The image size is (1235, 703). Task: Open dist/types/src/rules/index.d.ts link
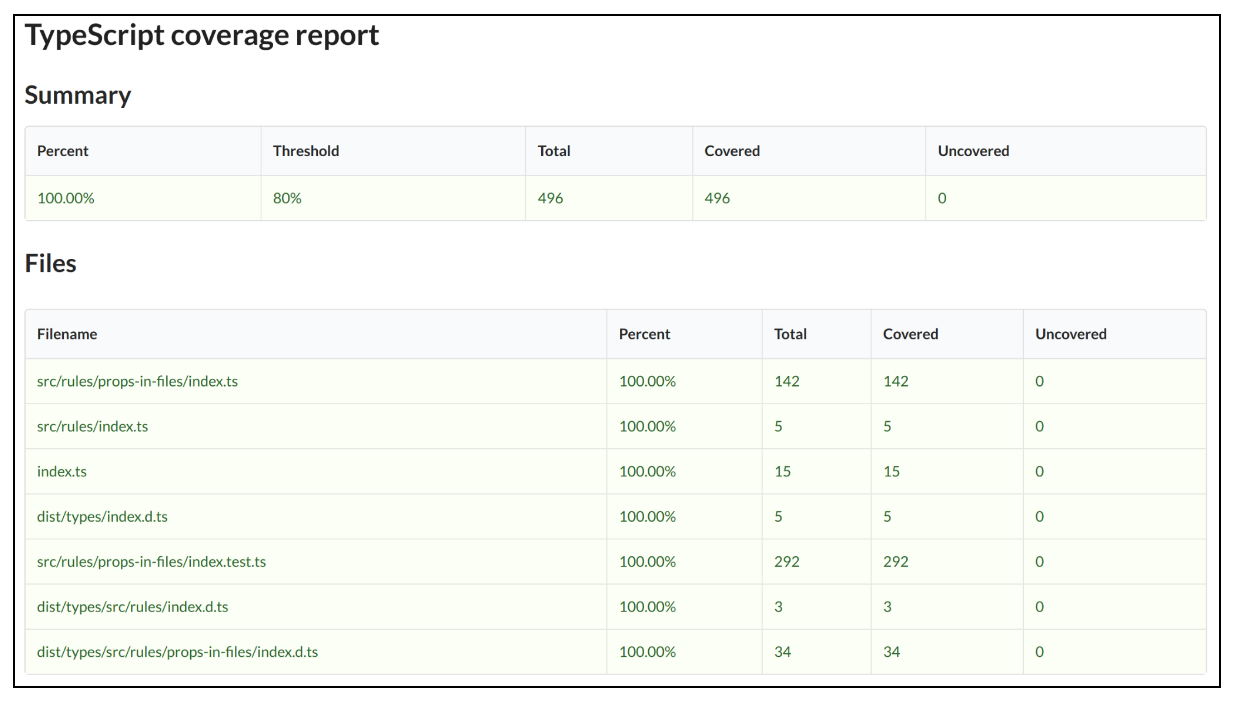tap(133, 606)
